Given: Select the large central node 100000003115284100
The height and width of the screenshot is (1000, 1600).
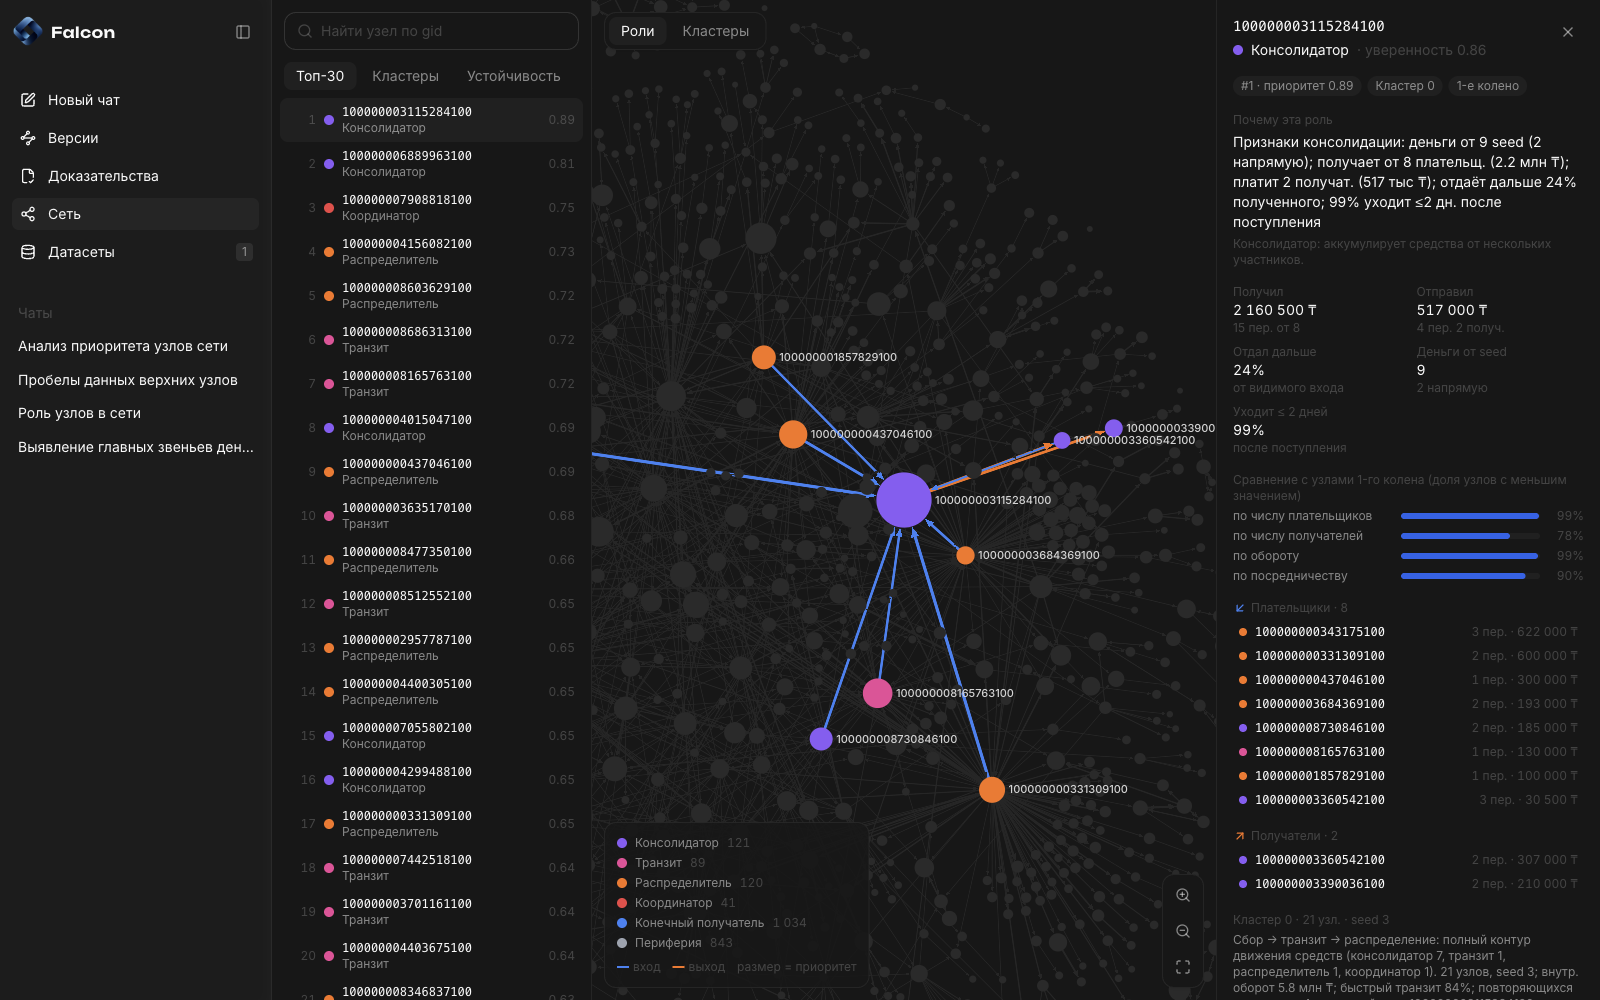Looking at the screenshot, I should tap(904, 500).
